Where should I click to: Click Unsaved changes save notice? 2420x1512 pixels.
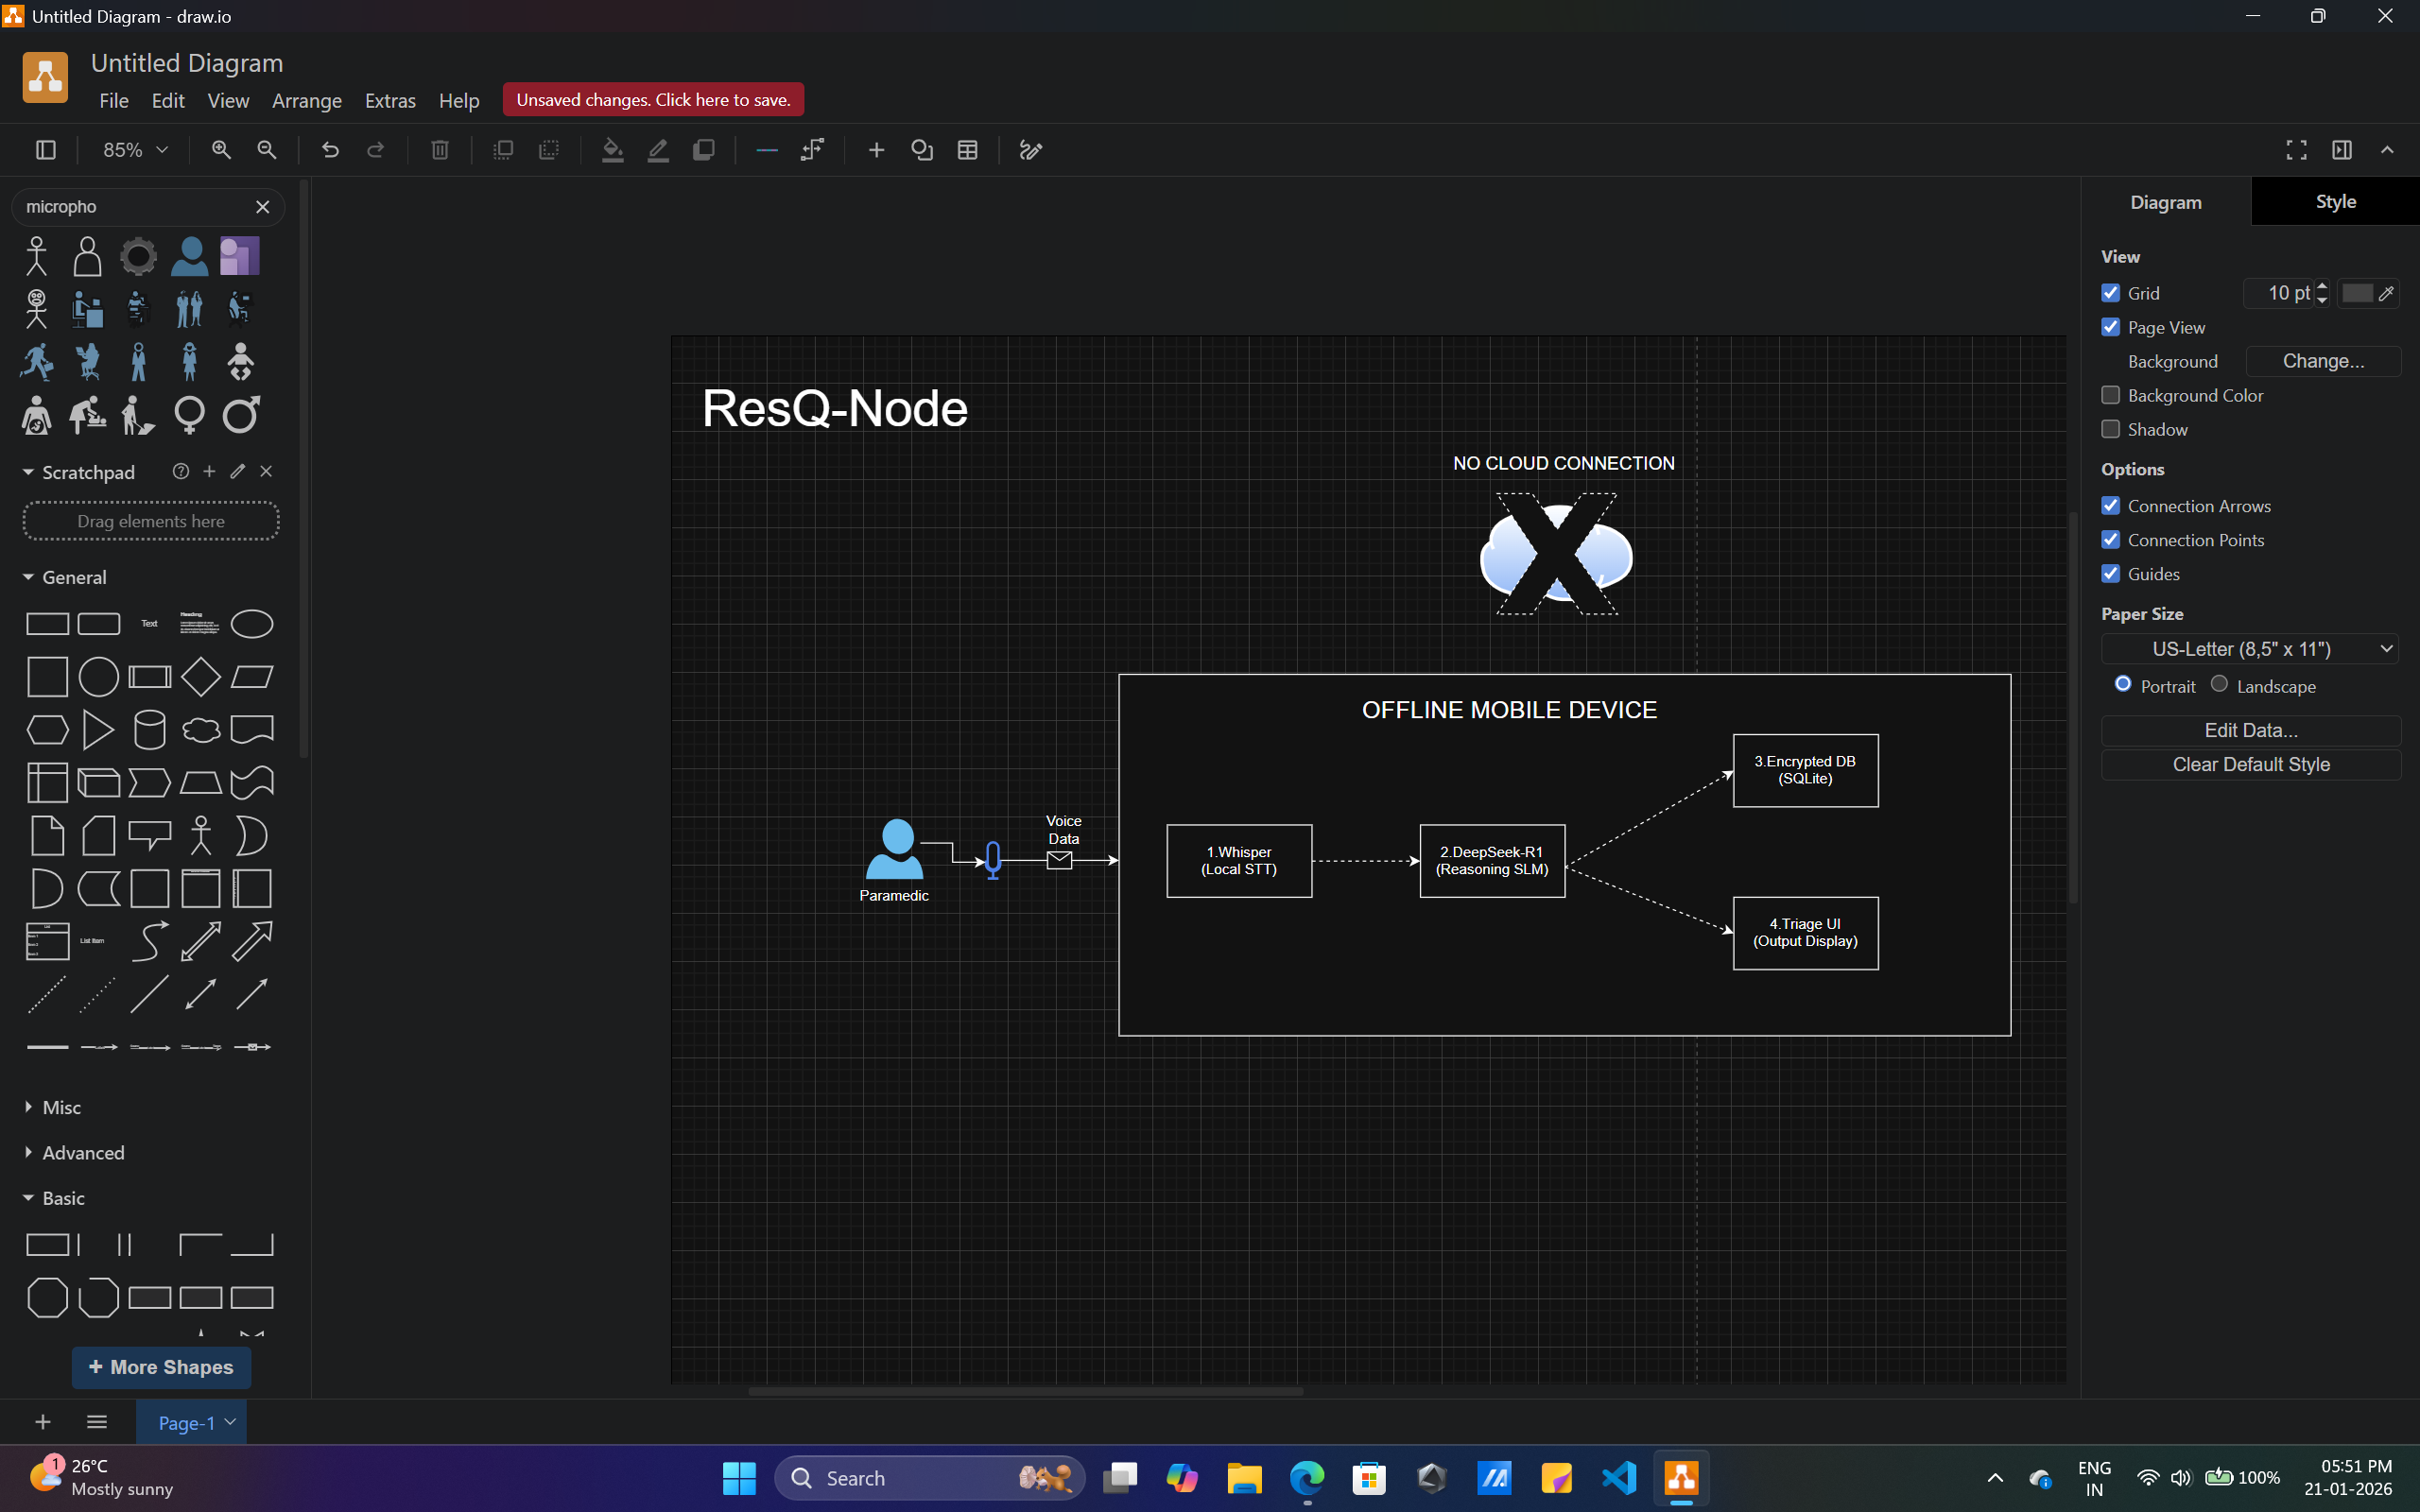tap(653, 100)
